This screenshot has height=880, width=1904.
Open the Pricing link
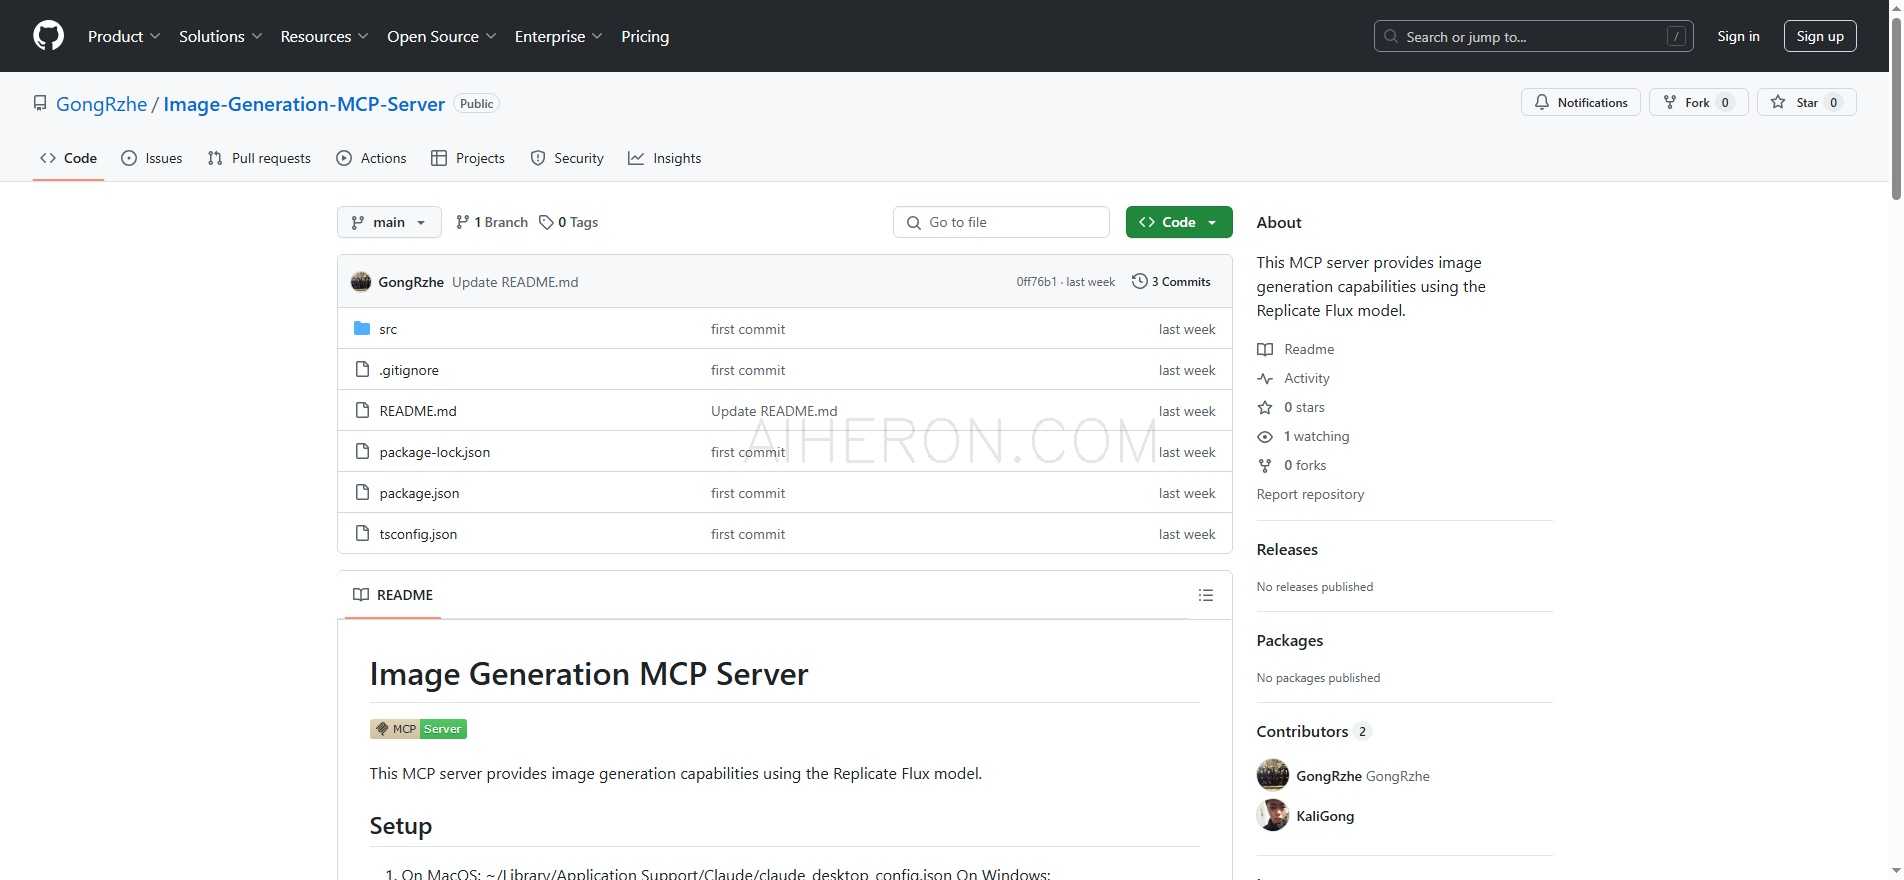pos(645,36)
